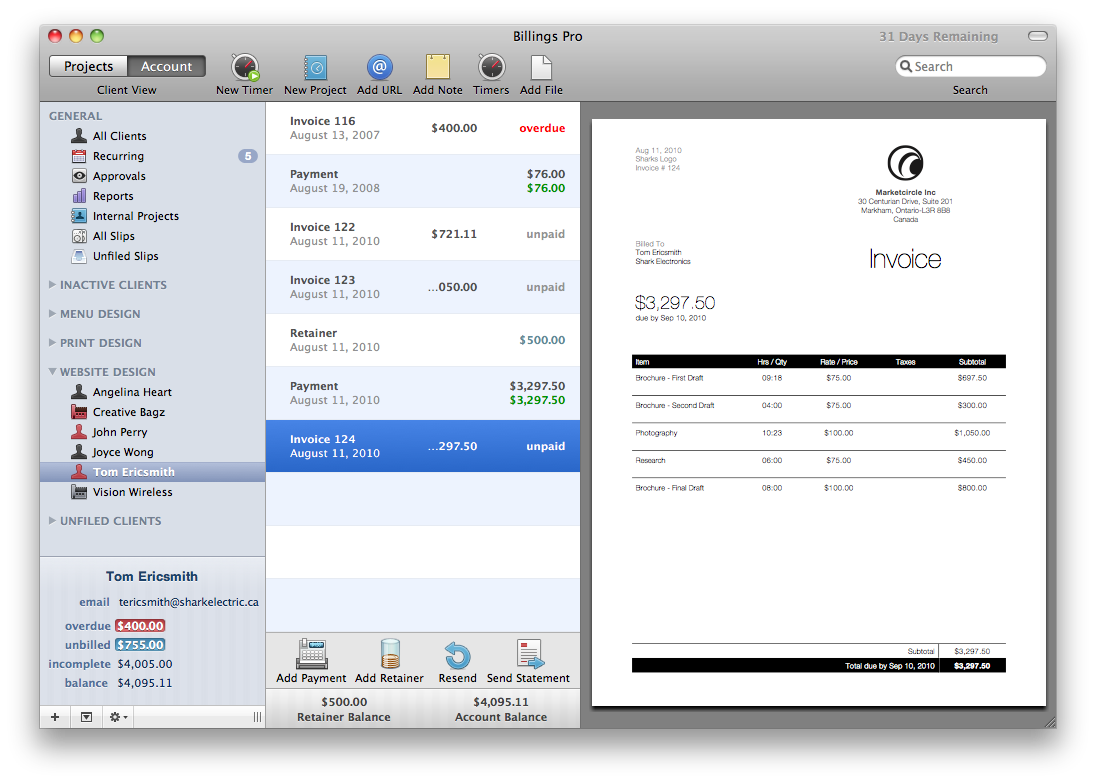Expand the Unfiled Clients group

coord(52,521)
